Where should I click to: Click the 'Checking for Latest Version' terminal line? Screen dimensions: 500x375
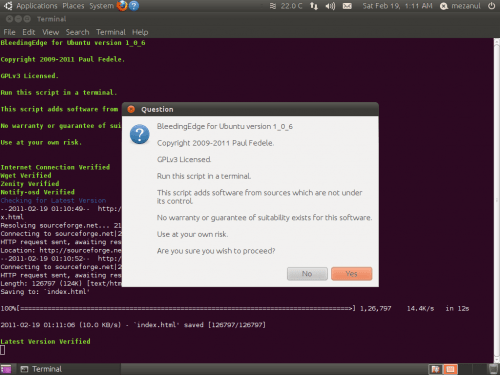53,200
